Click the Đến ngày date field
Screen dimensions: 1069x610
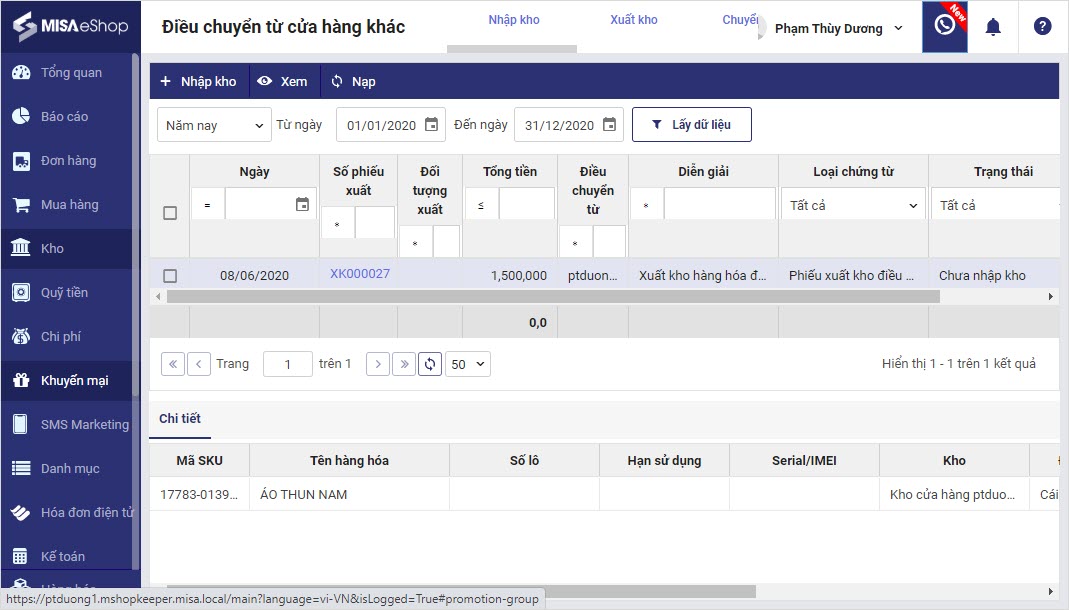tap(569, 125)
